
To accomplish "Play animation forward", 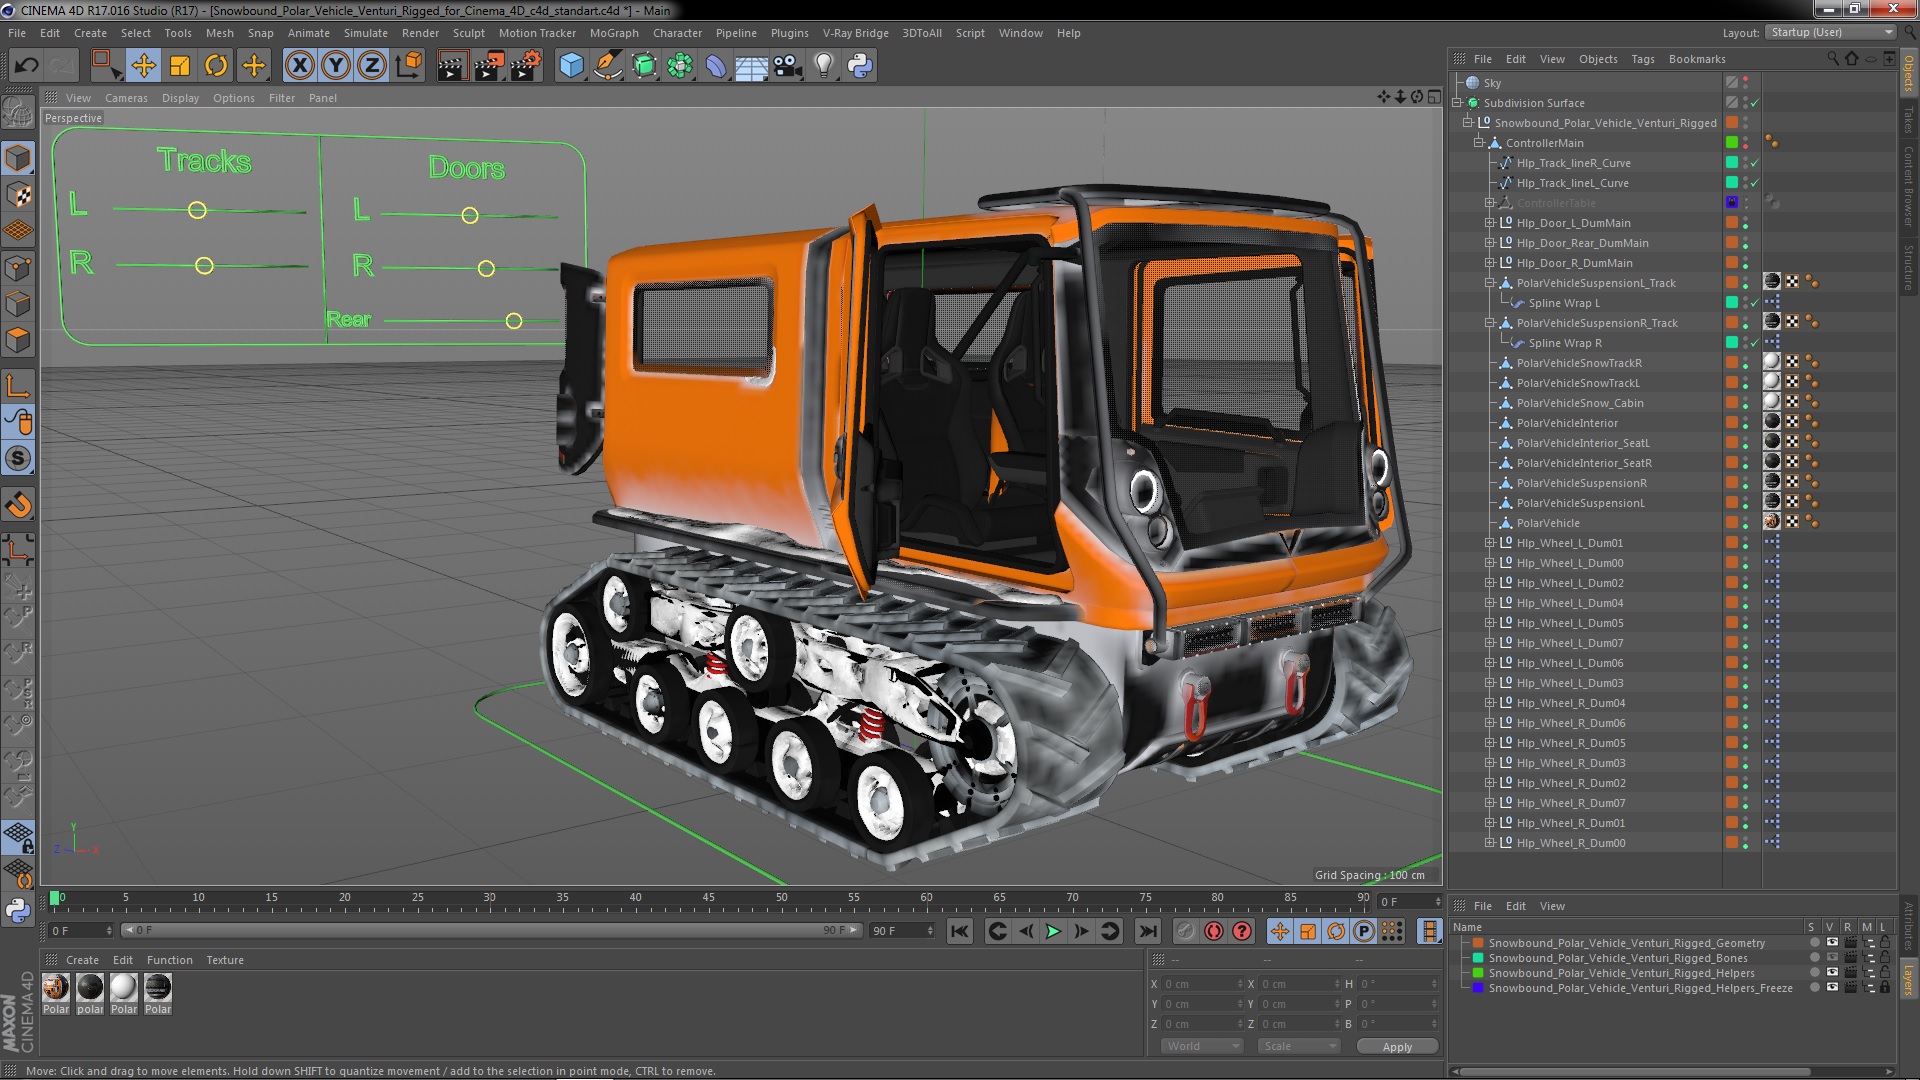I will pos(1053,932).
